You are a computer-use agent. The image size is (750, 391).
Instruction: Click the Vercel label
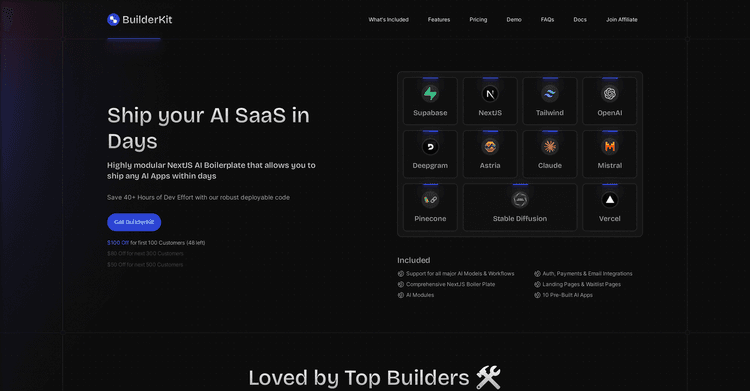click(609, 219)
